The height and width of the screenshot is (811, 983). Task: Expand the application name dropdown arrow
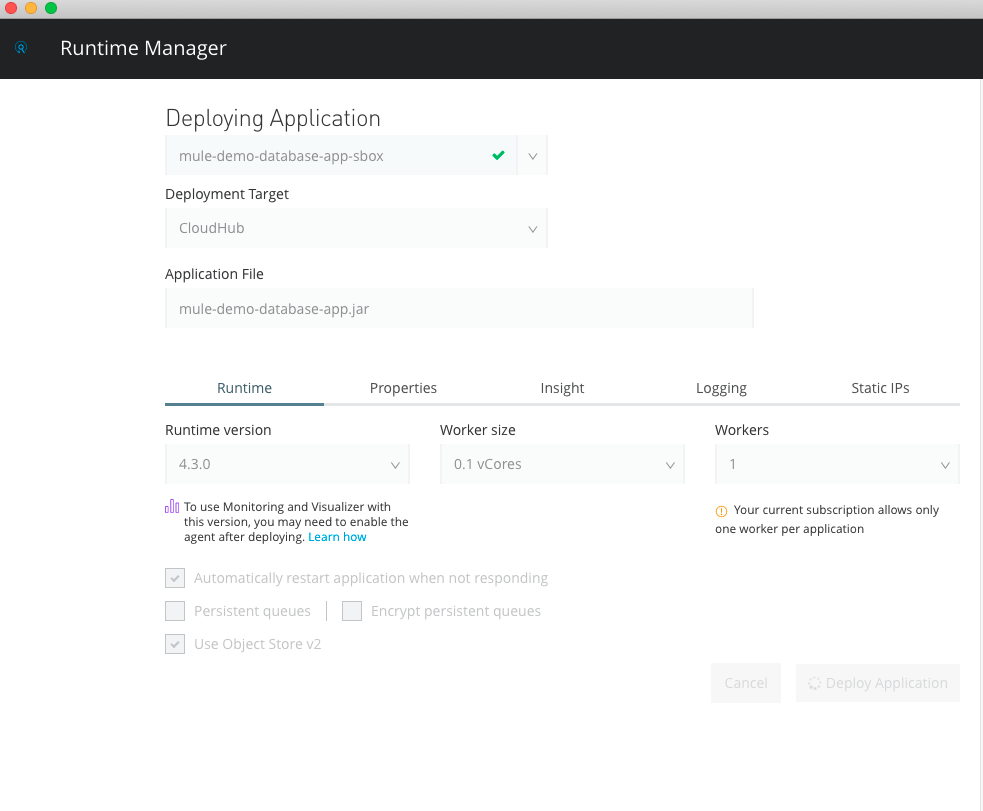(532, 156)
